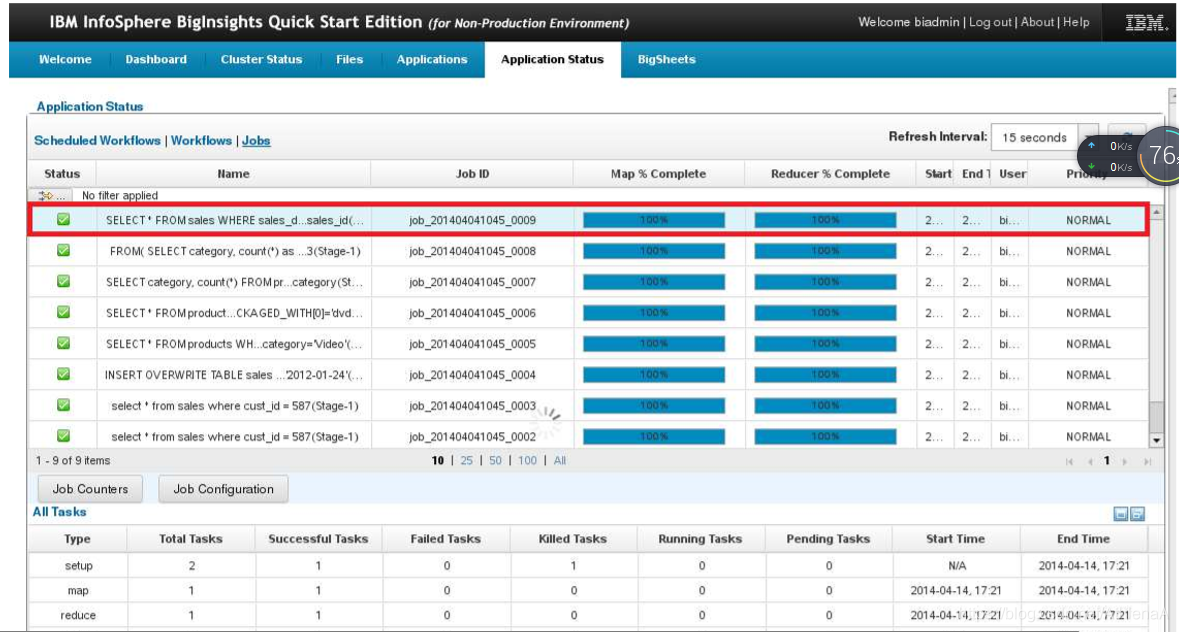Click the green status check for job_201404041045_0007

point(63,281)
